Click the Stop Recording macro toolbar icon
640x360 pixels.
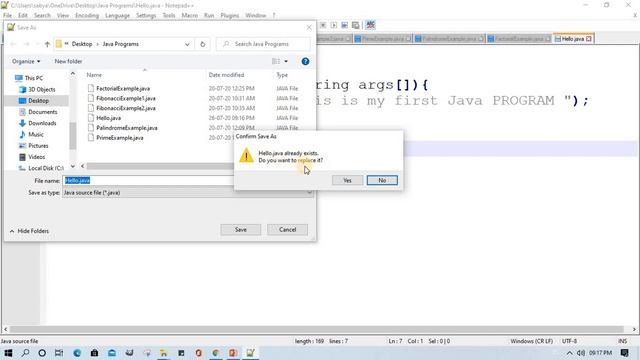point(323,25)
